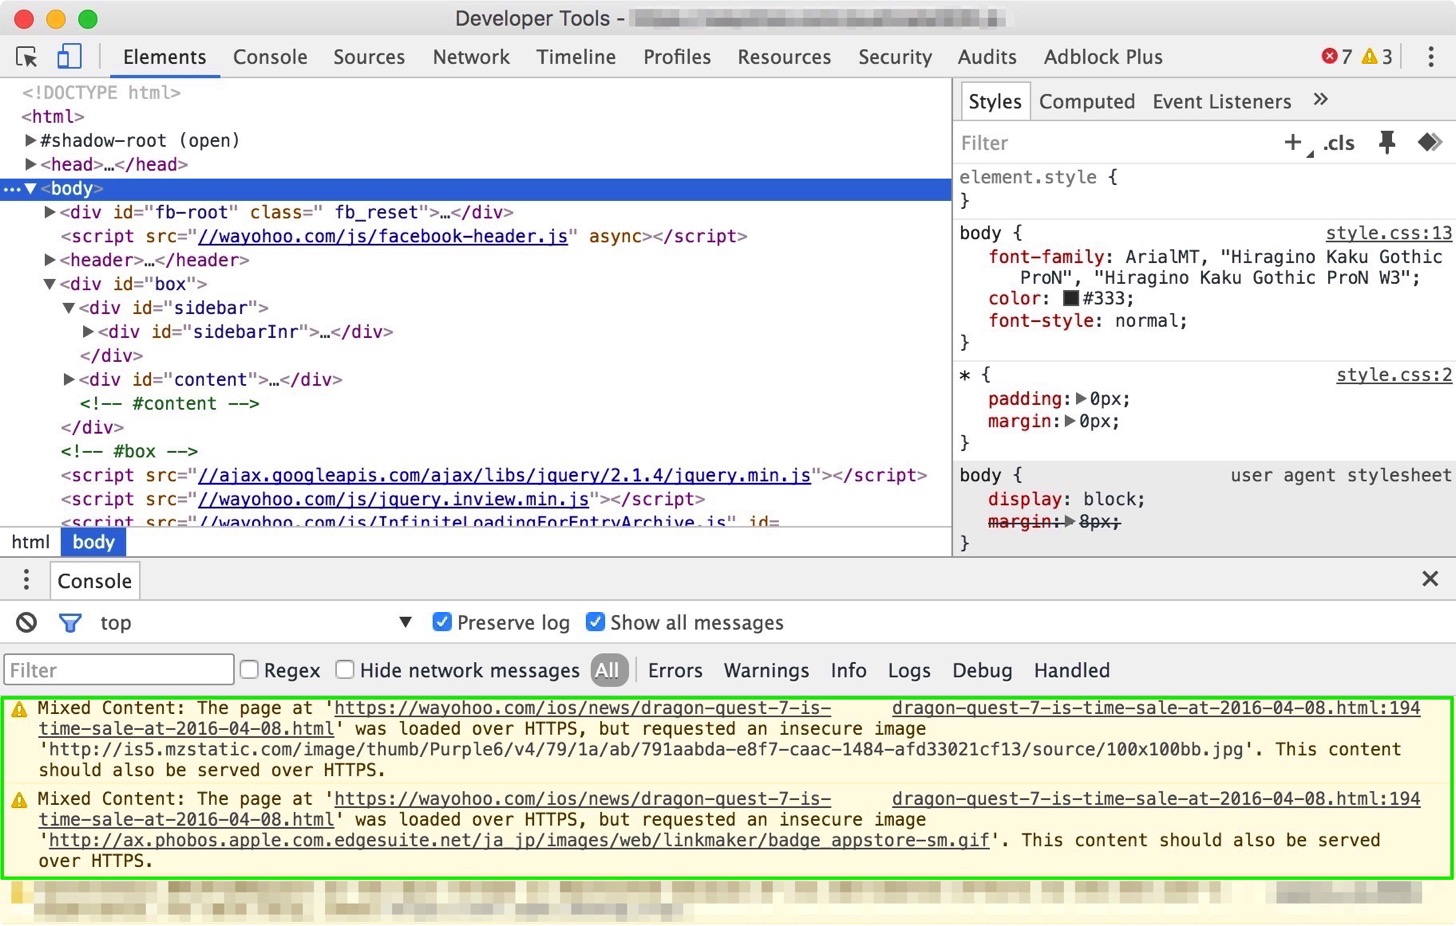Click second Mixed Content warning triangle icon
Screen dimensions: 1456x926
[19, 800]
